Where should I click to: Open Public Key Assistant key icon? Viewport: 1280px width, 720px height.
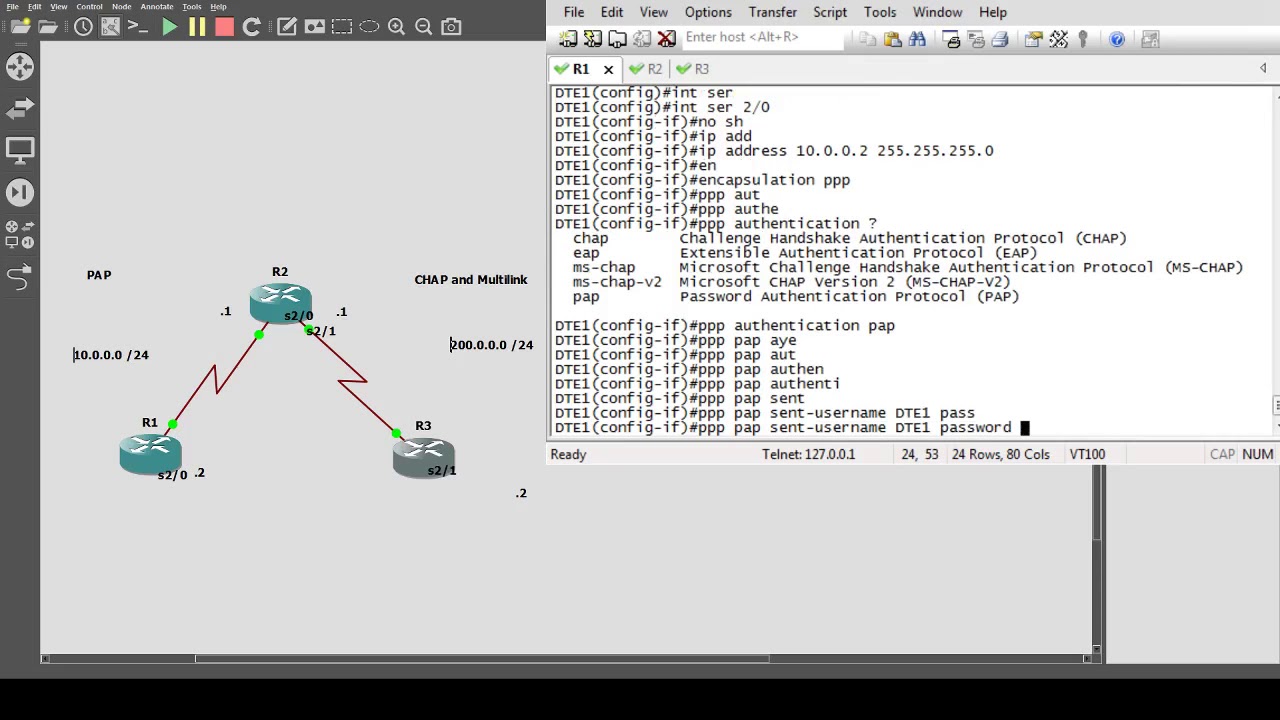click(x=1082, y=39)
